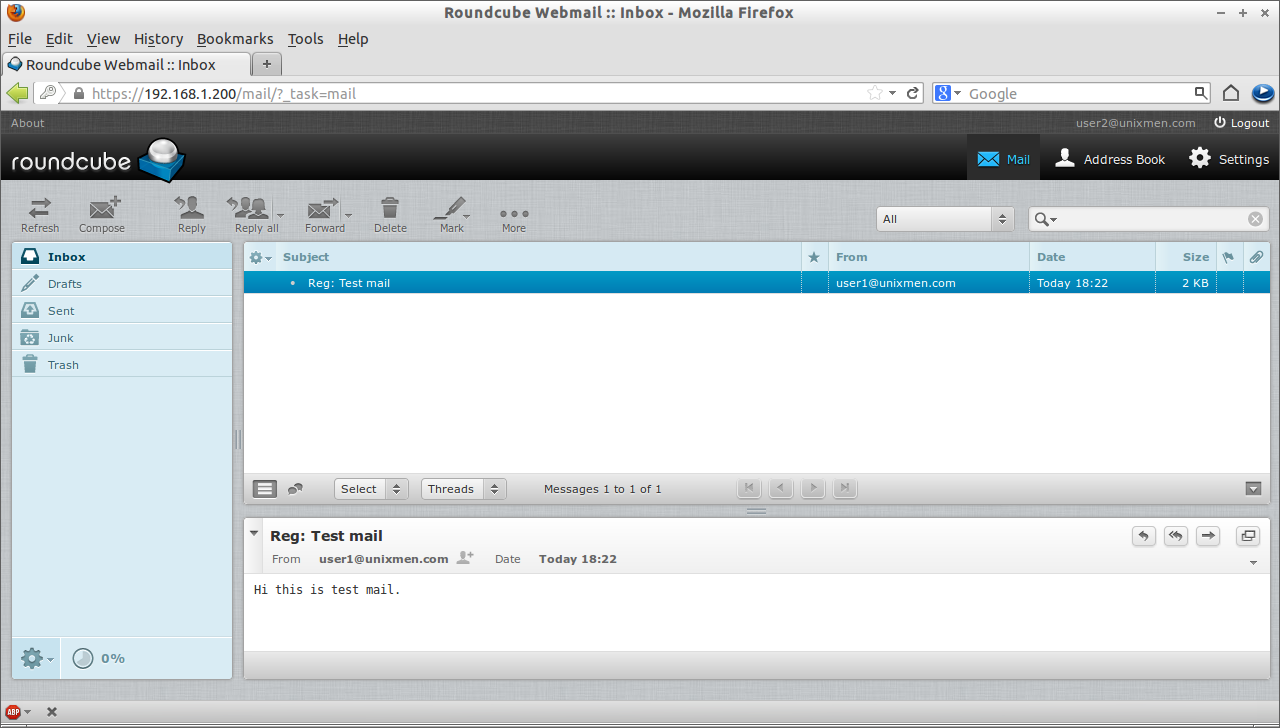
Task: Bookmark this page with the star
Action: (x=875, y=93)
